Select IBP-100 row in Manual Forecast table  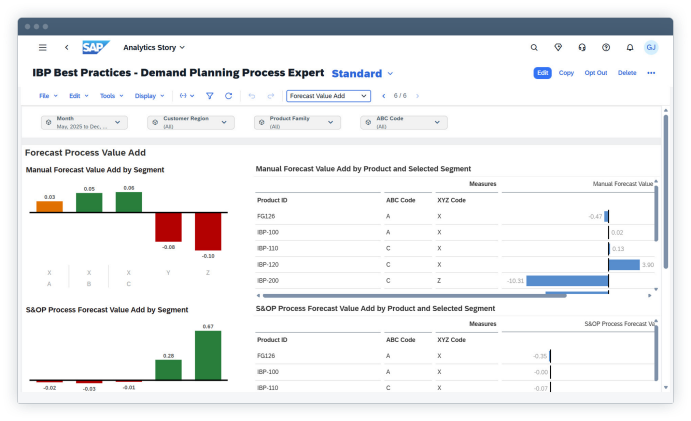[454, 232]
